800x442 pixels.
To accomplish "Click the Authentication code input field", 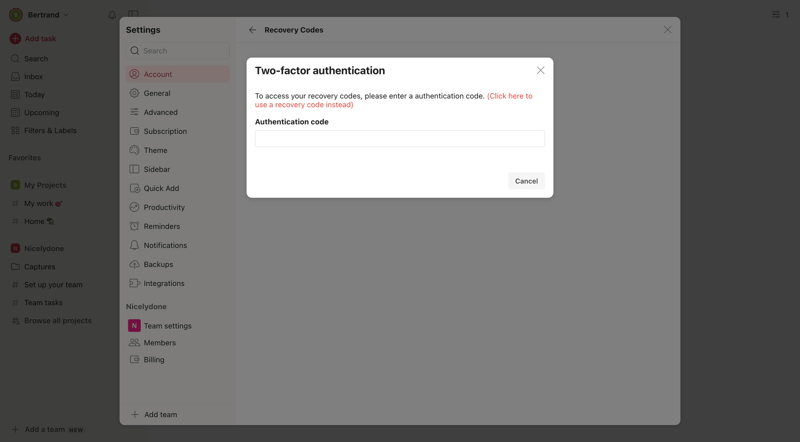I will pyautogui.click(x=399, y=138).
